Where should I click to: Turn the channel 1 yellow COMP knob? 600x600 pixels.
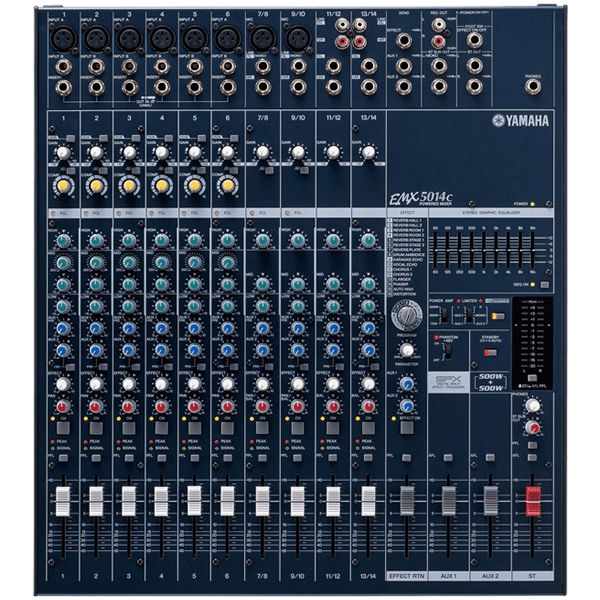point(63,185)
